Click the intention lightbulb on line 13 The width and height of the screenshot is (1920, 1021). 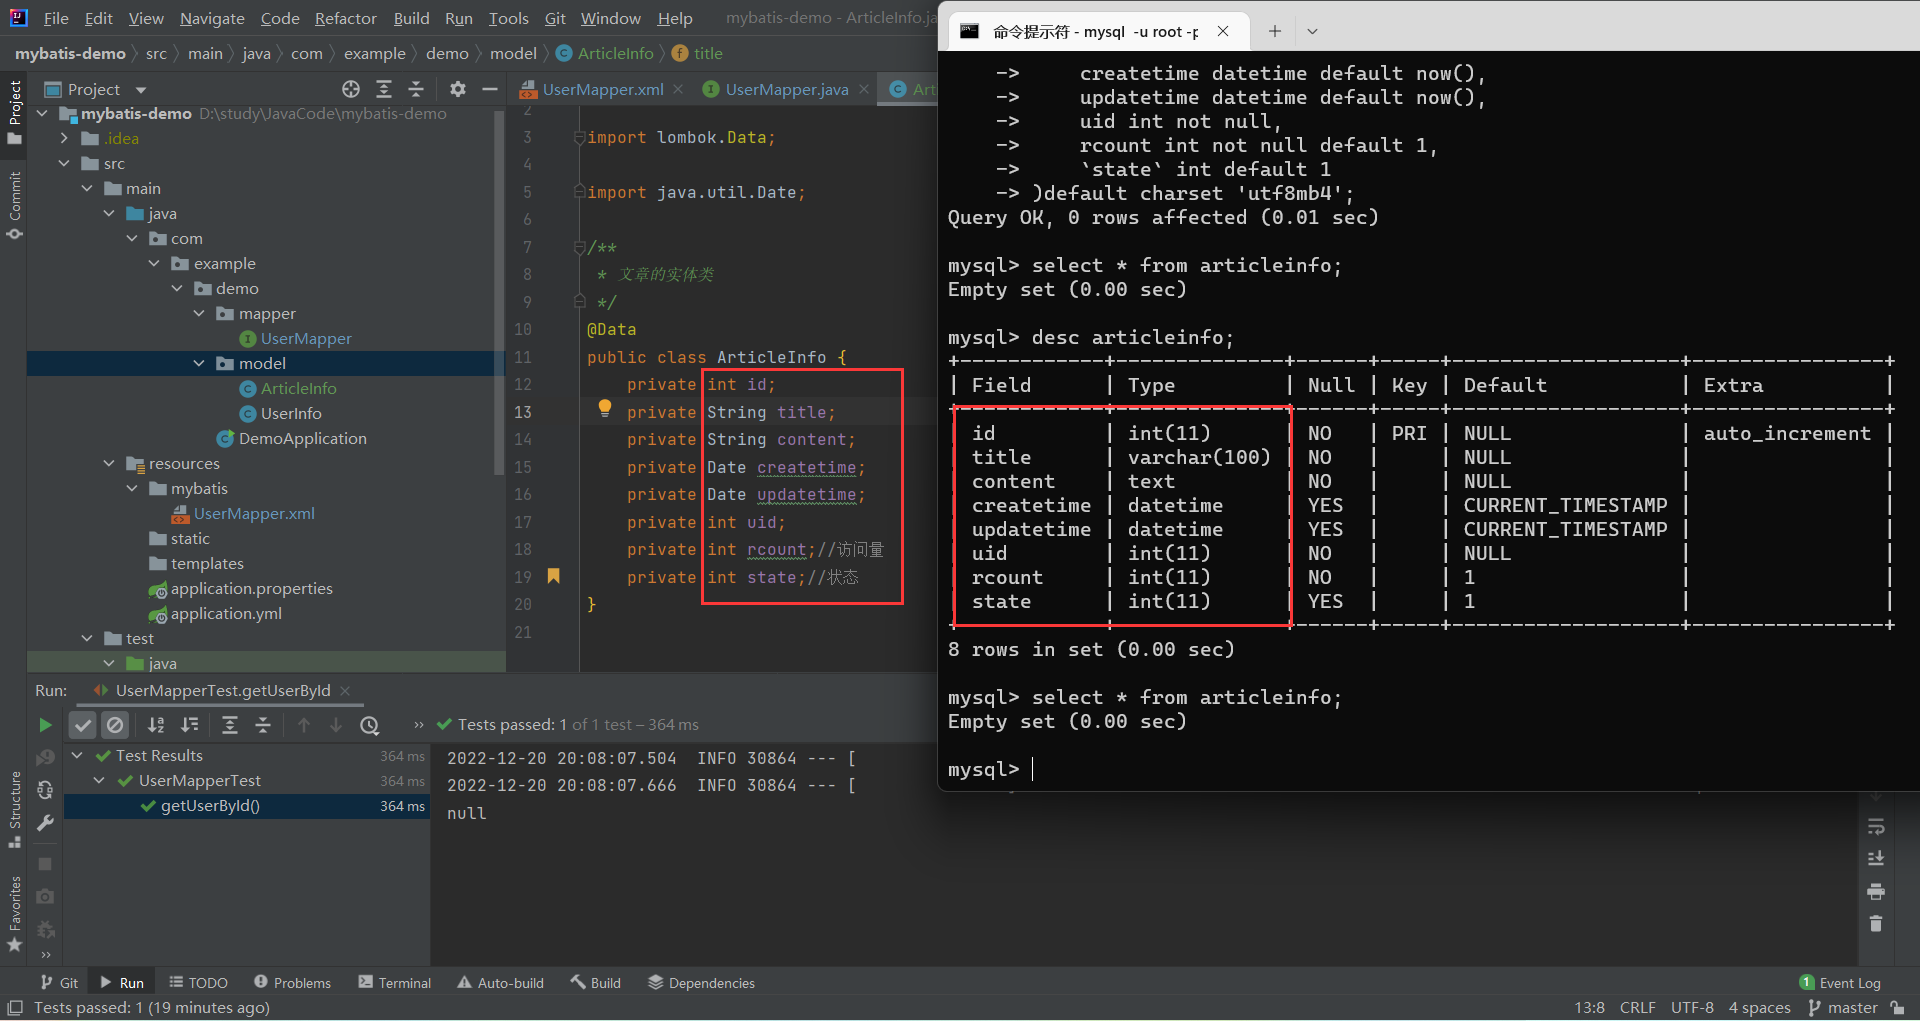(x=604, y=408)
